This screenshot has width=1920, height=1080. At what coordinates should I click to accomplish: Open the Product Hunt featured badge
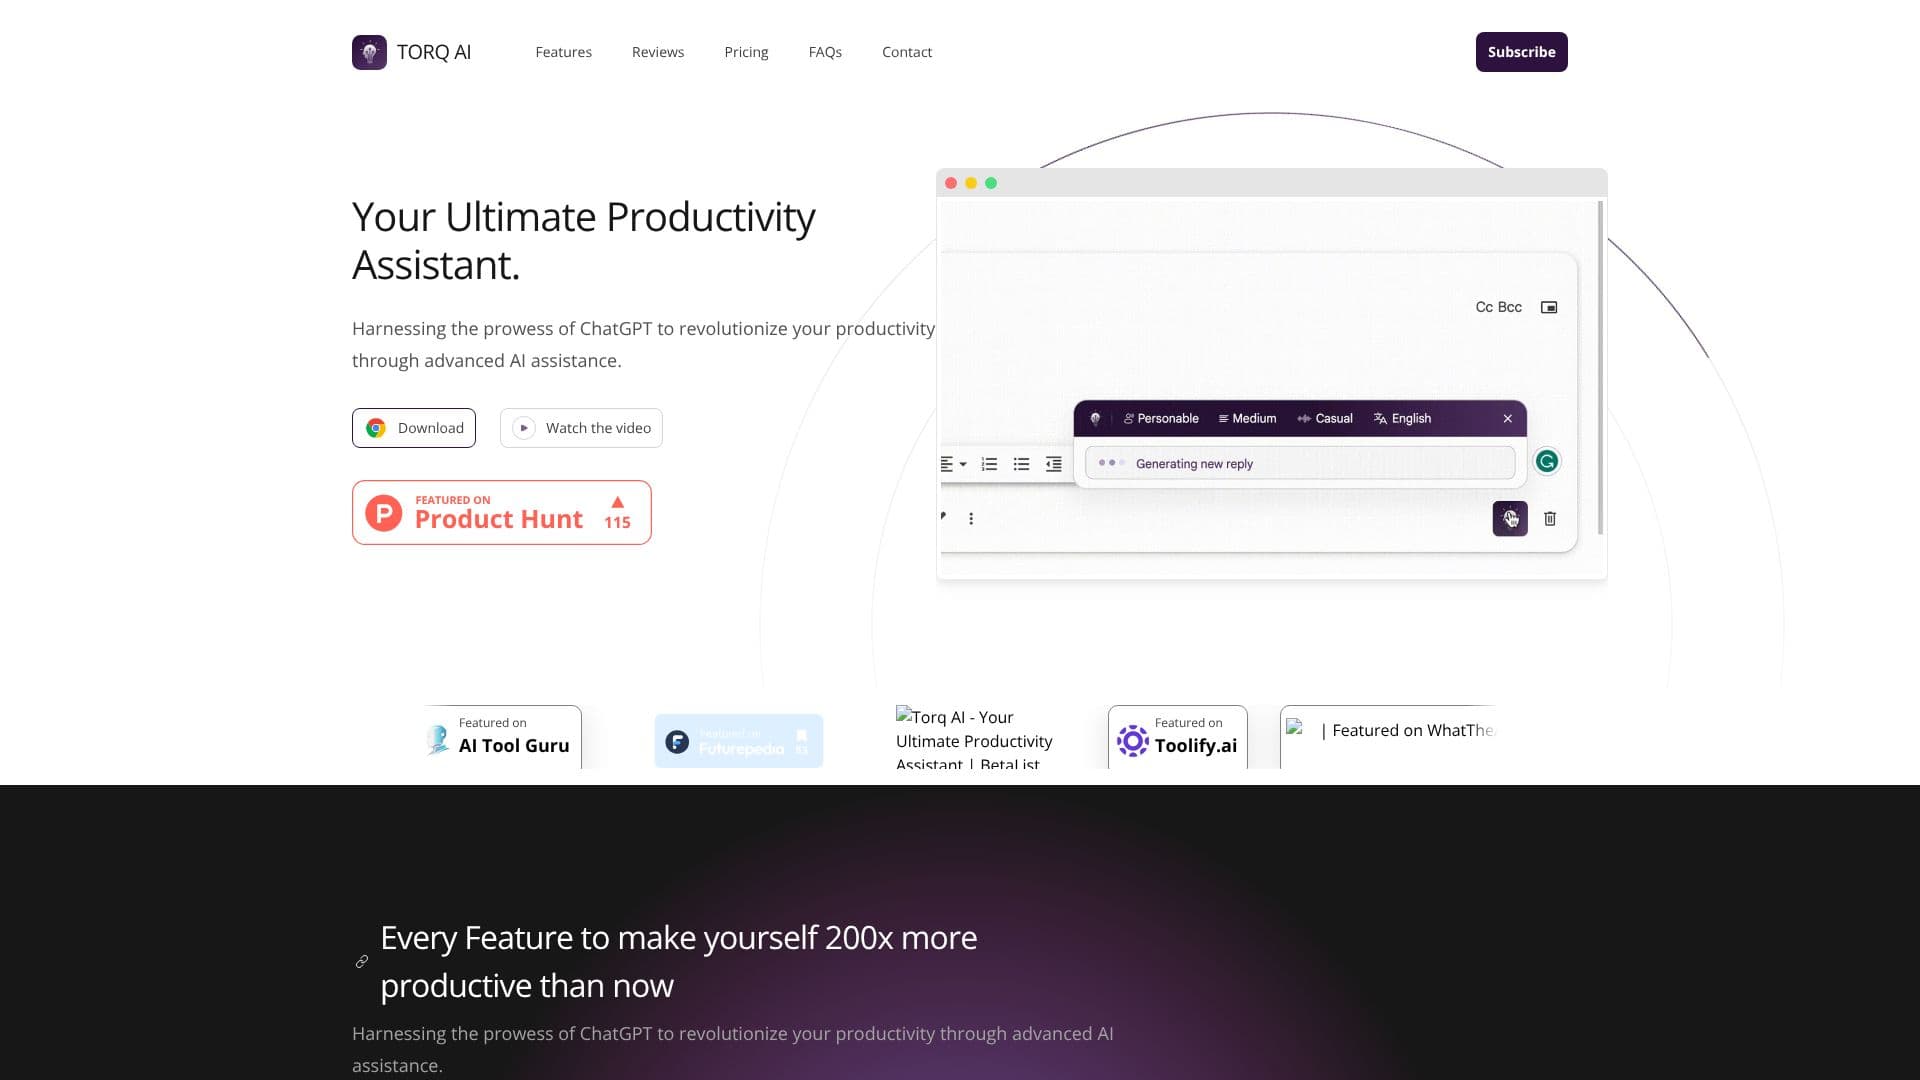[502, 513]
